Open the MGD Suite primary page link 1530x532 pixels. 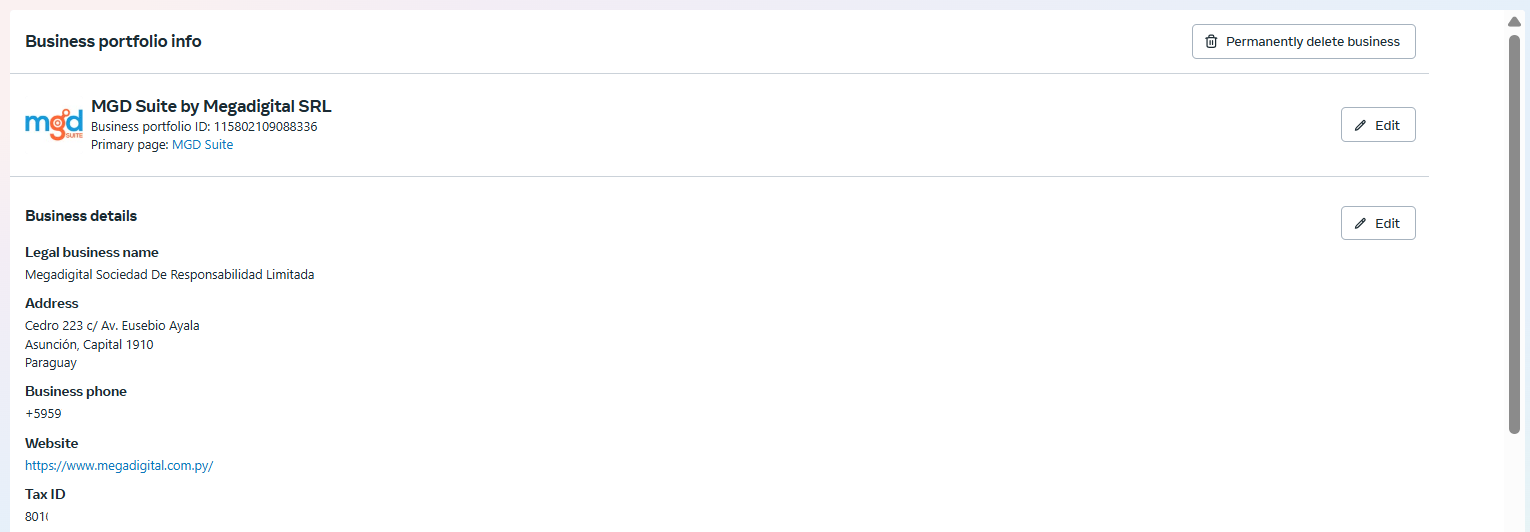pyautogui.click(x=202, y=145)
